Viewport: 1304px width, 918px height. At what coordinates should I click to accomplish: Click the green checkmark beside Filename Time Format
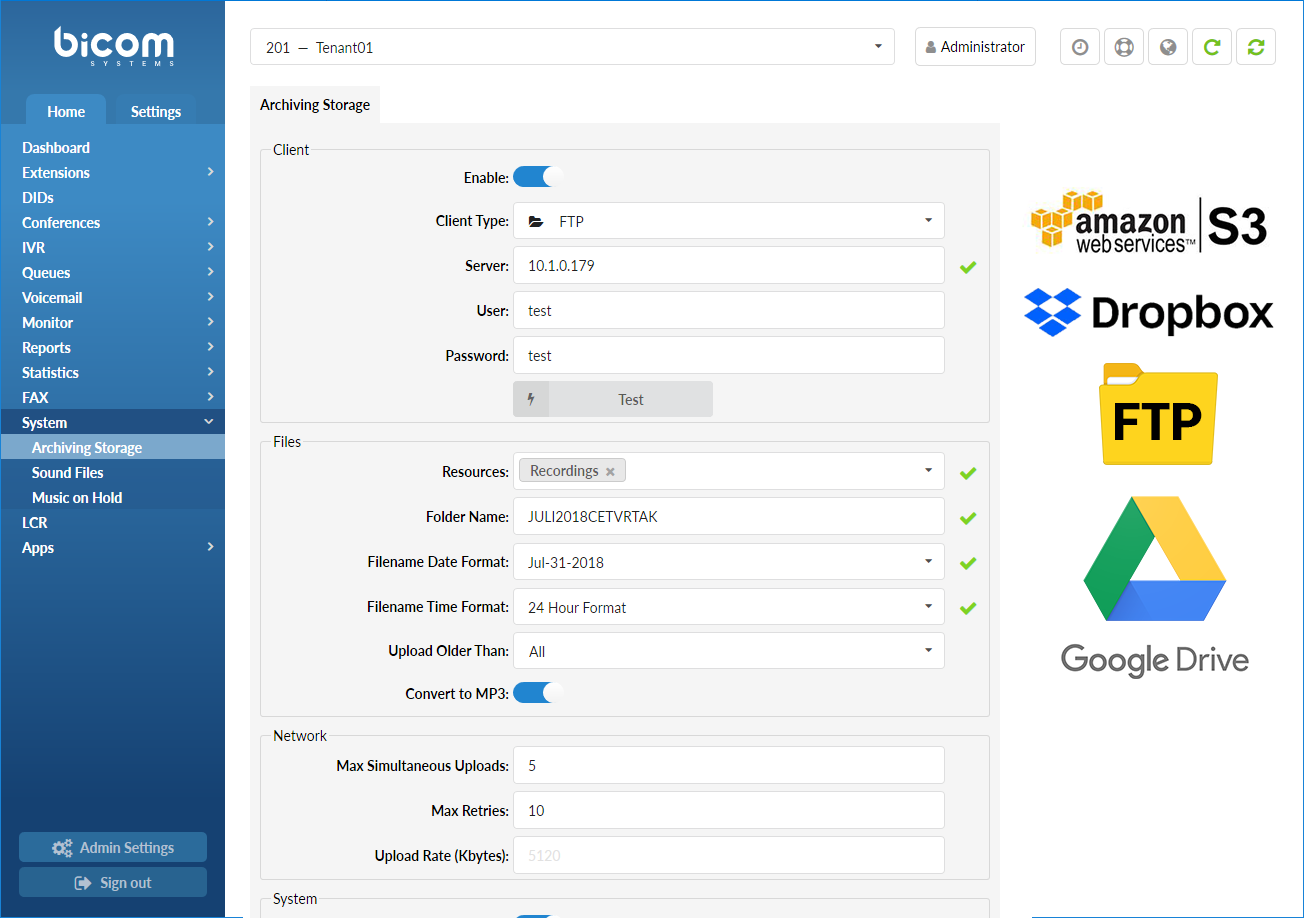[x=967, y=607]
